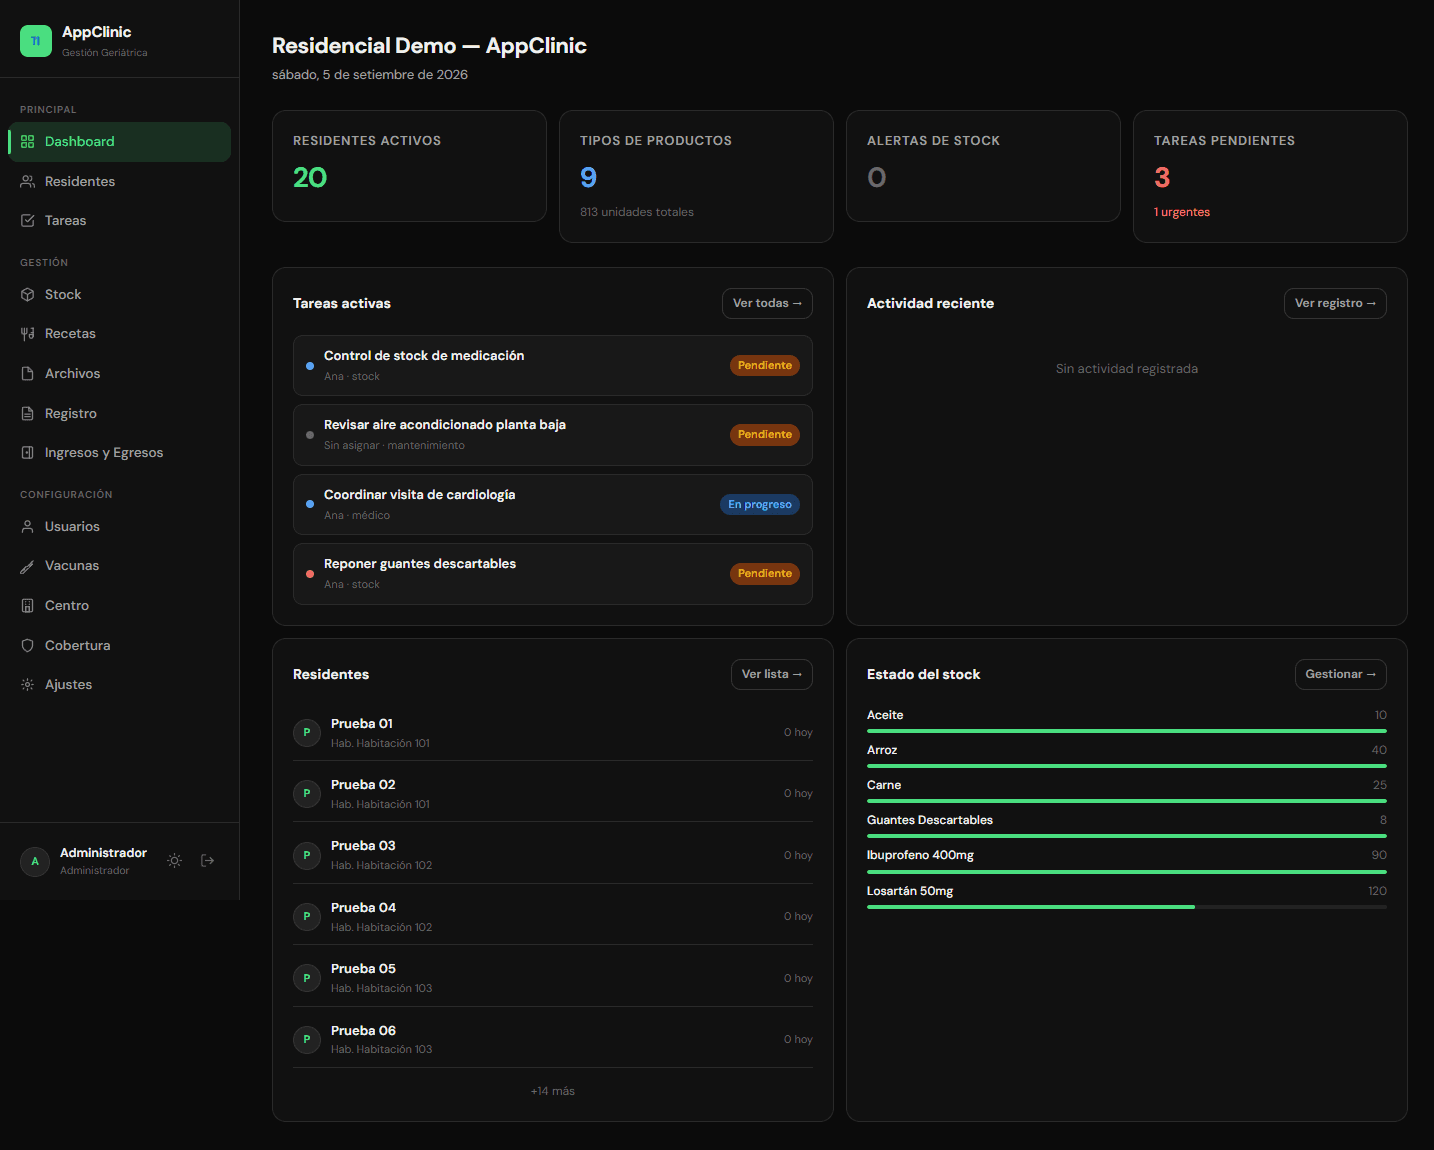Click the Vacunas syringe icon
The image size is (1434, 1150).
pos(28,566)
